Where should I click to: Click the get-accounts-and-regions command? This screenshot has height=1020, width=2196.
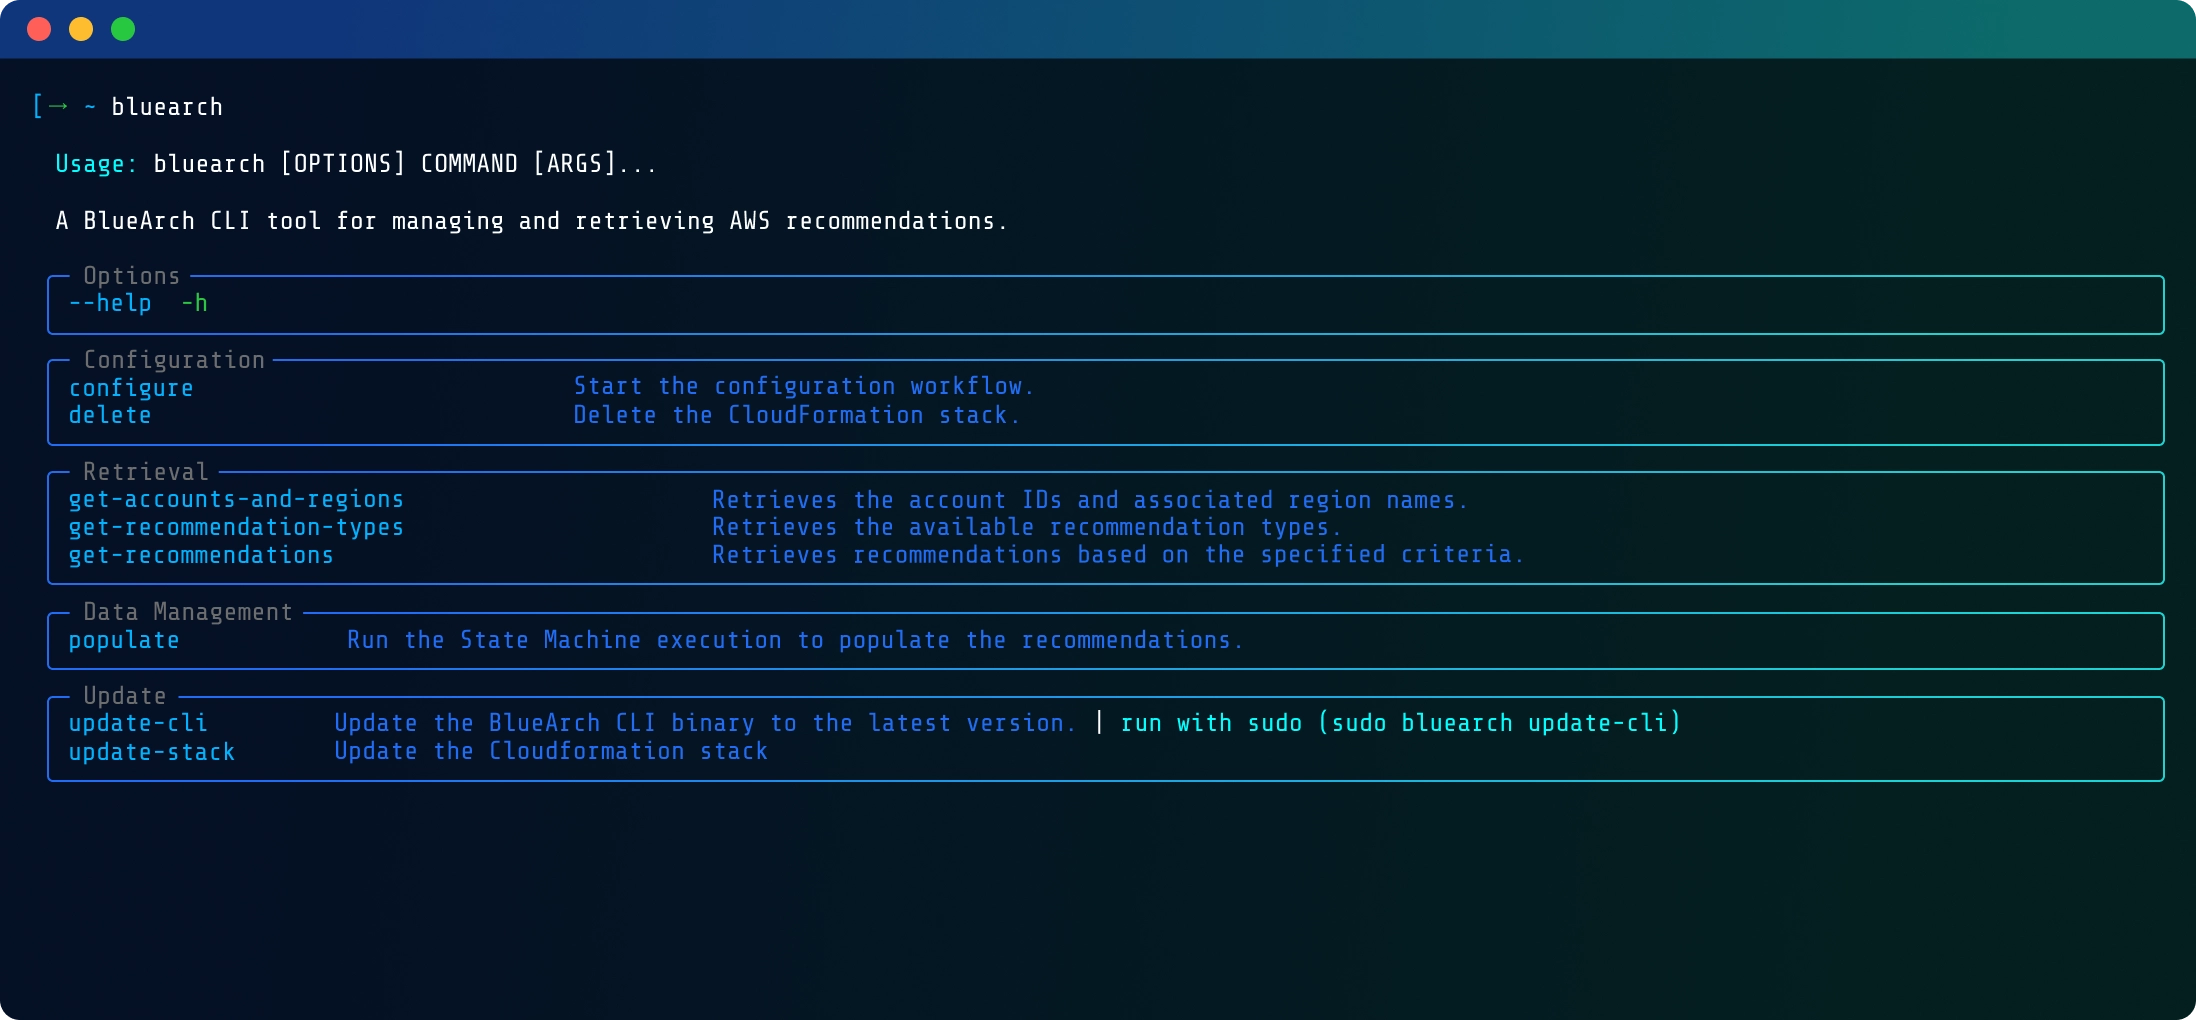(236, 499)
